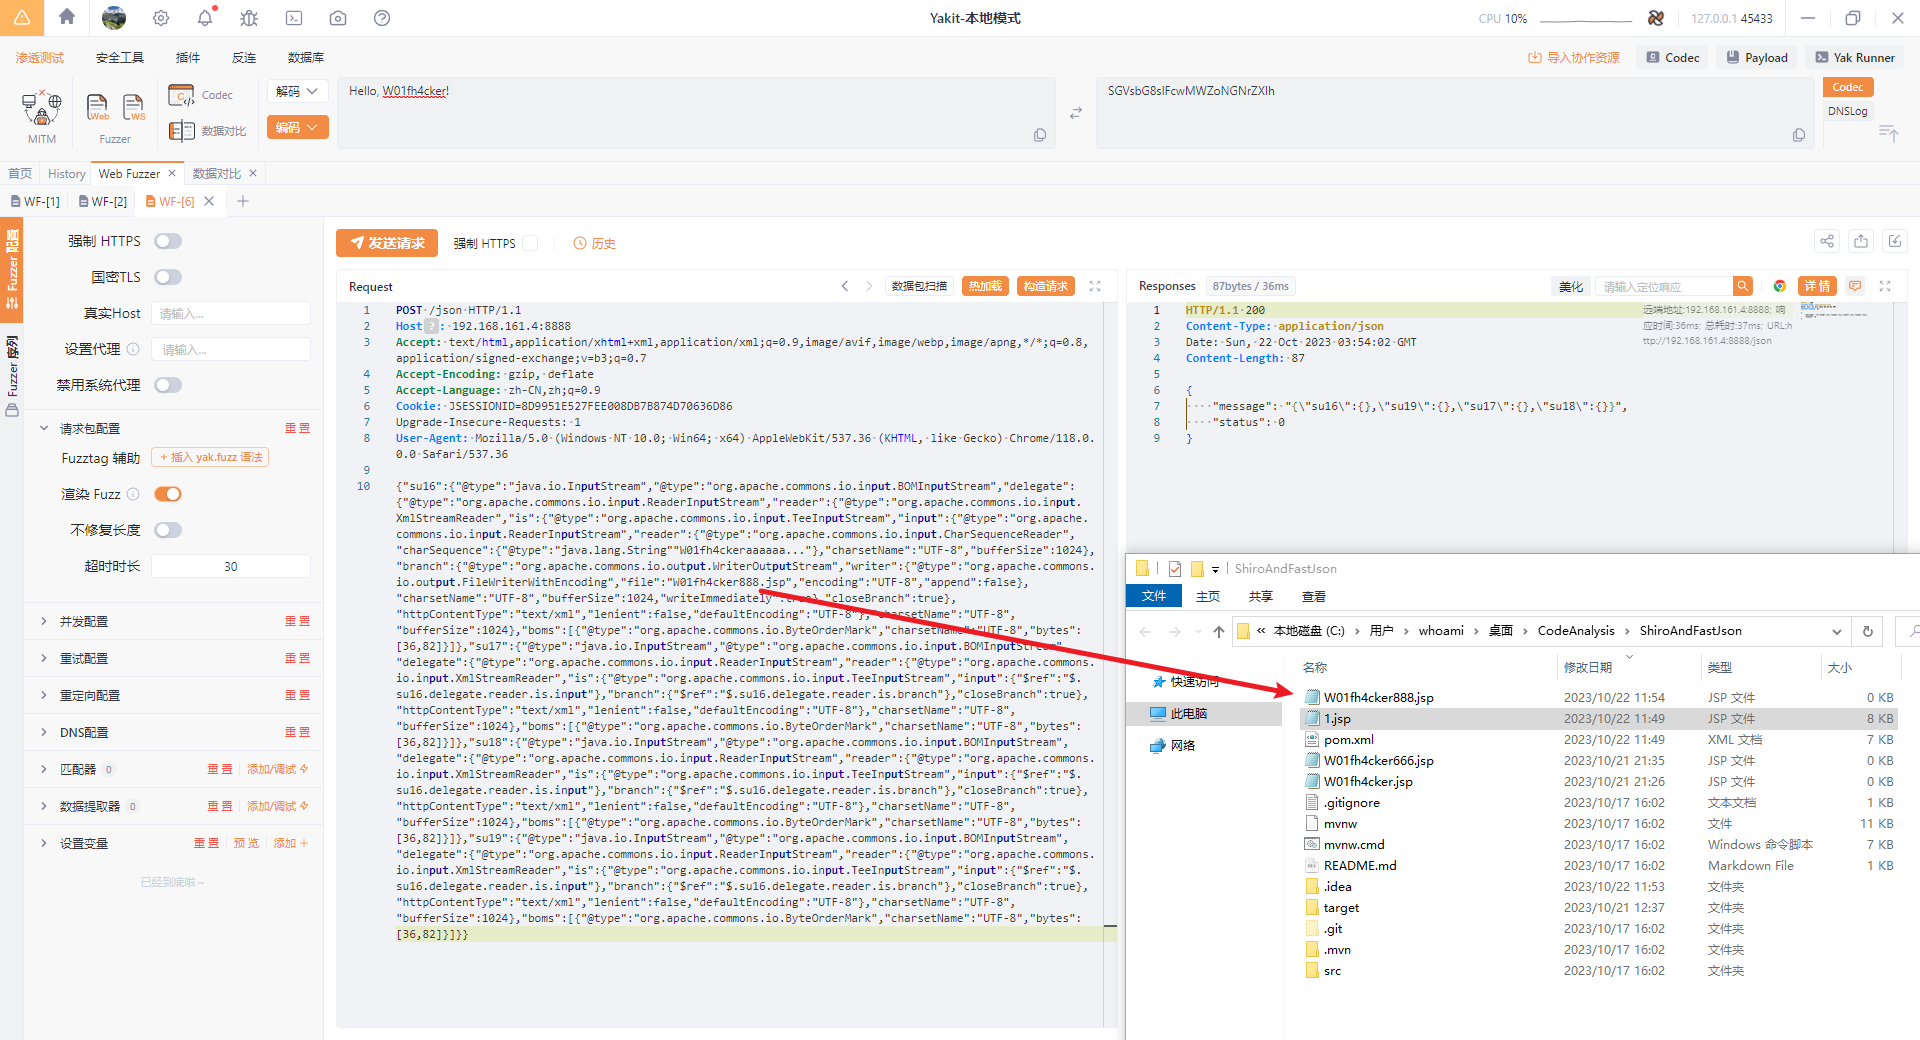Click the export icon above responses

pos(1861,241)
